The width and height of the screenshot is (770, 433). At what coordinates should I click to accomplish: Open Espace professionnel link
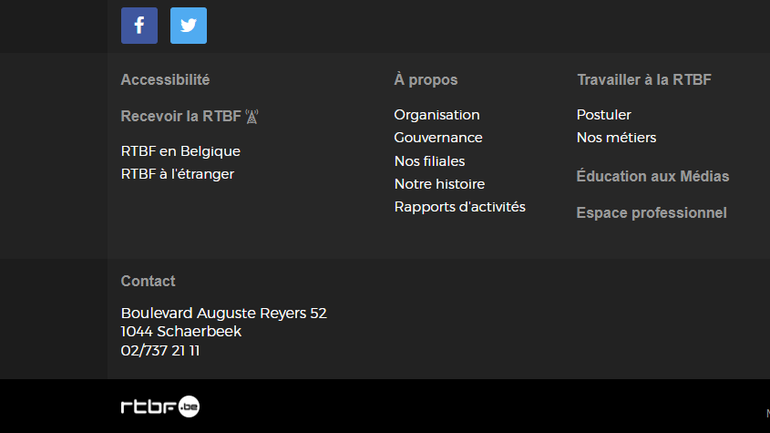651,213
